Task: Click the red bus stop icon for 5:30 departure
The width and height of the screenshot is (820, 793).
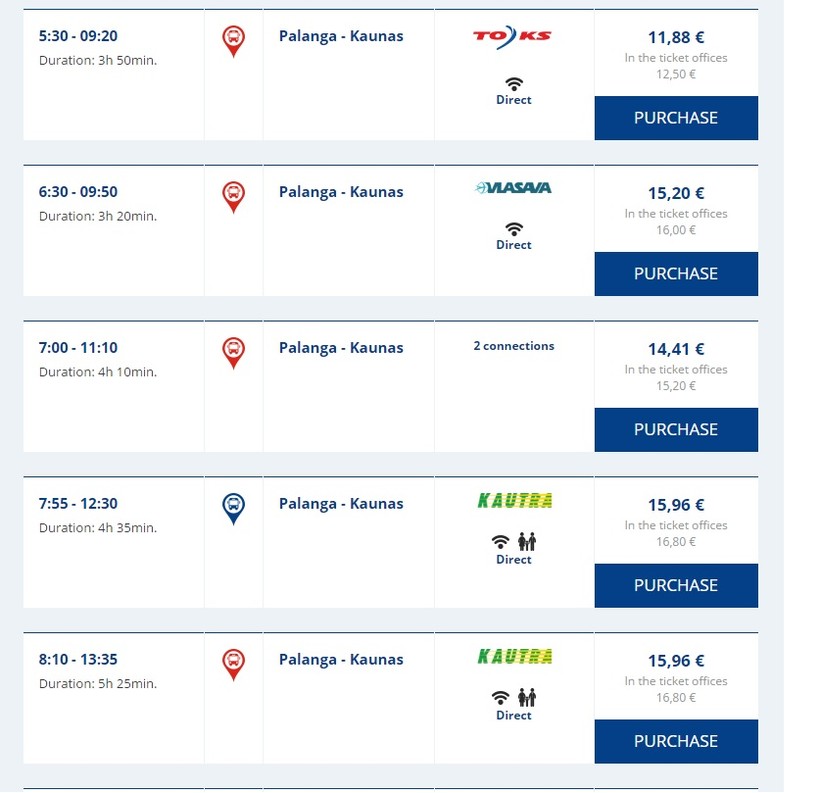Action: (233, 40)
